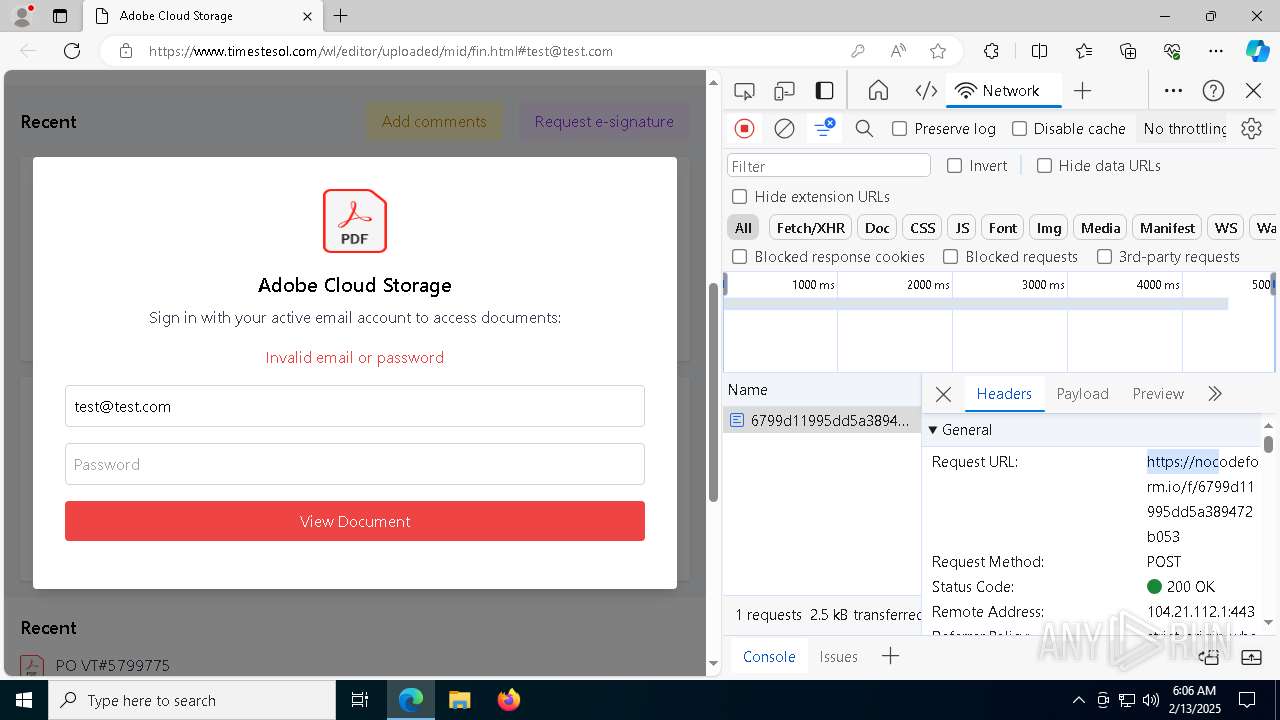Add this page to favorites
This screenshot has height=720, width=1280.
[938, 51]
